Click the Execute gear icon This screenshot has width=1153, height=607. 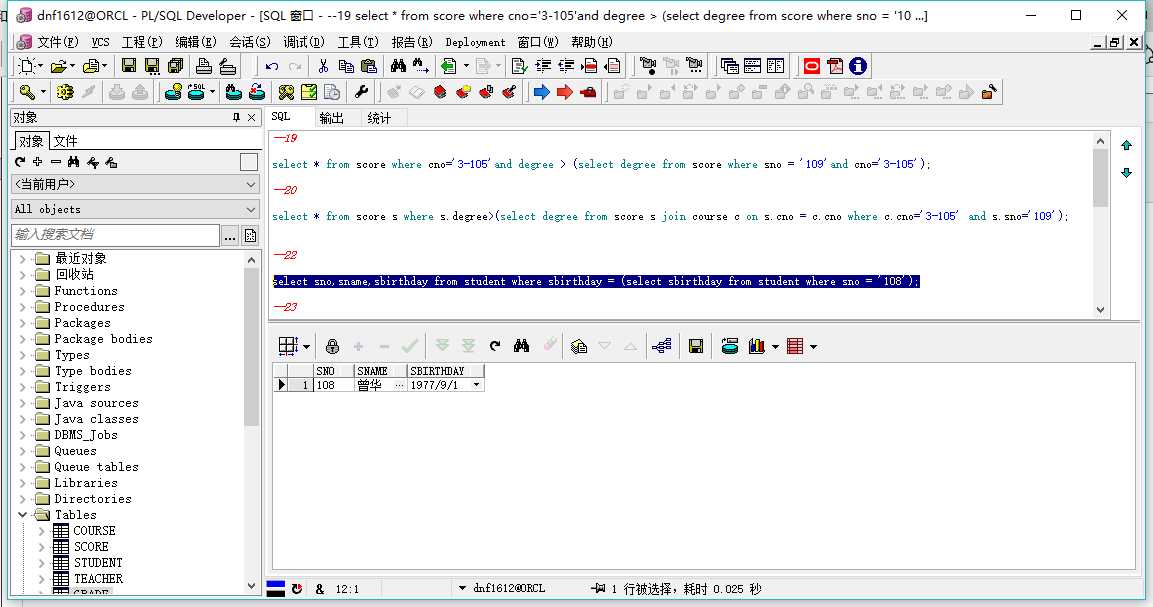(65, 92)
